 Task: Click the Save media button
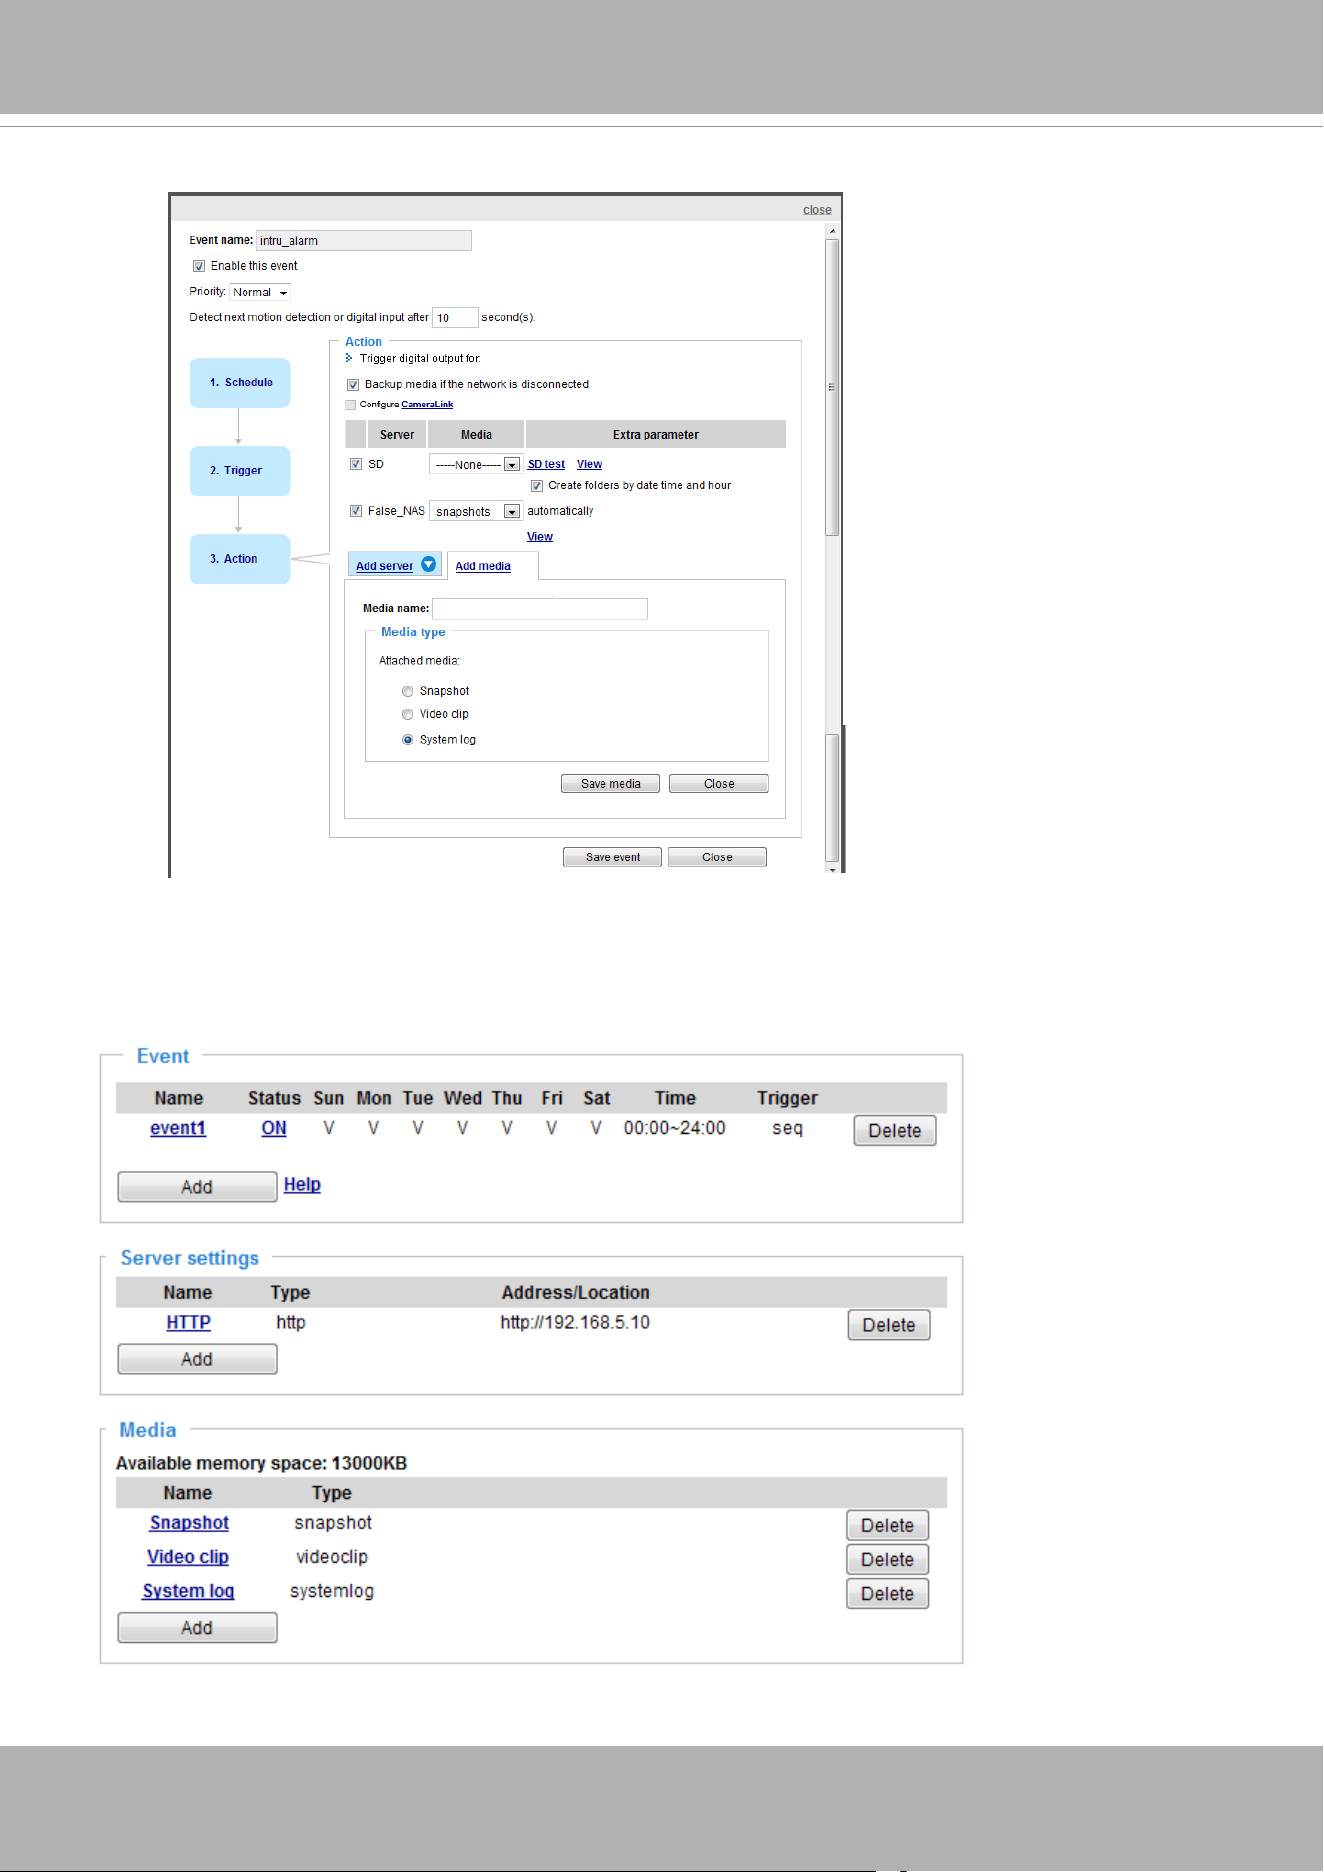[x=610, y=784]
